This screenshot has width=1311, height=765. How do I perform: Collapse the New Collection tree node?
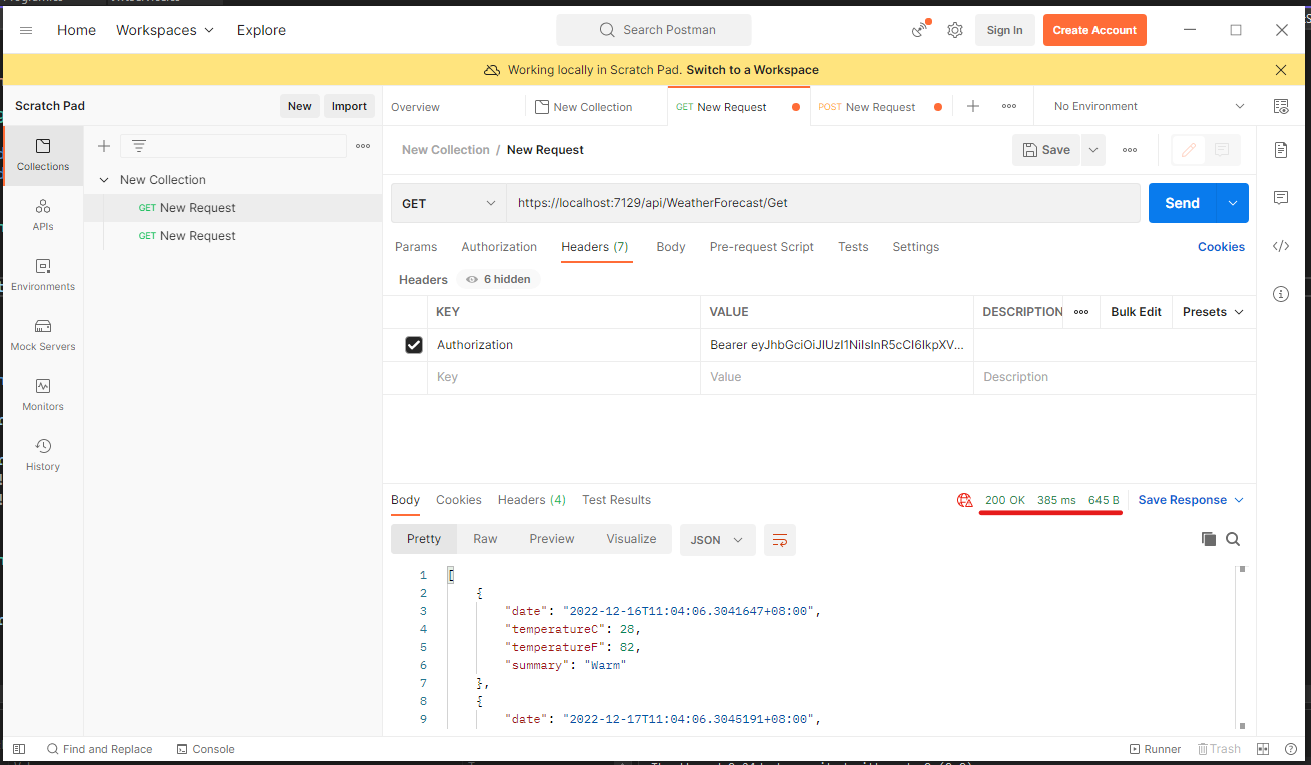point(104,180)
